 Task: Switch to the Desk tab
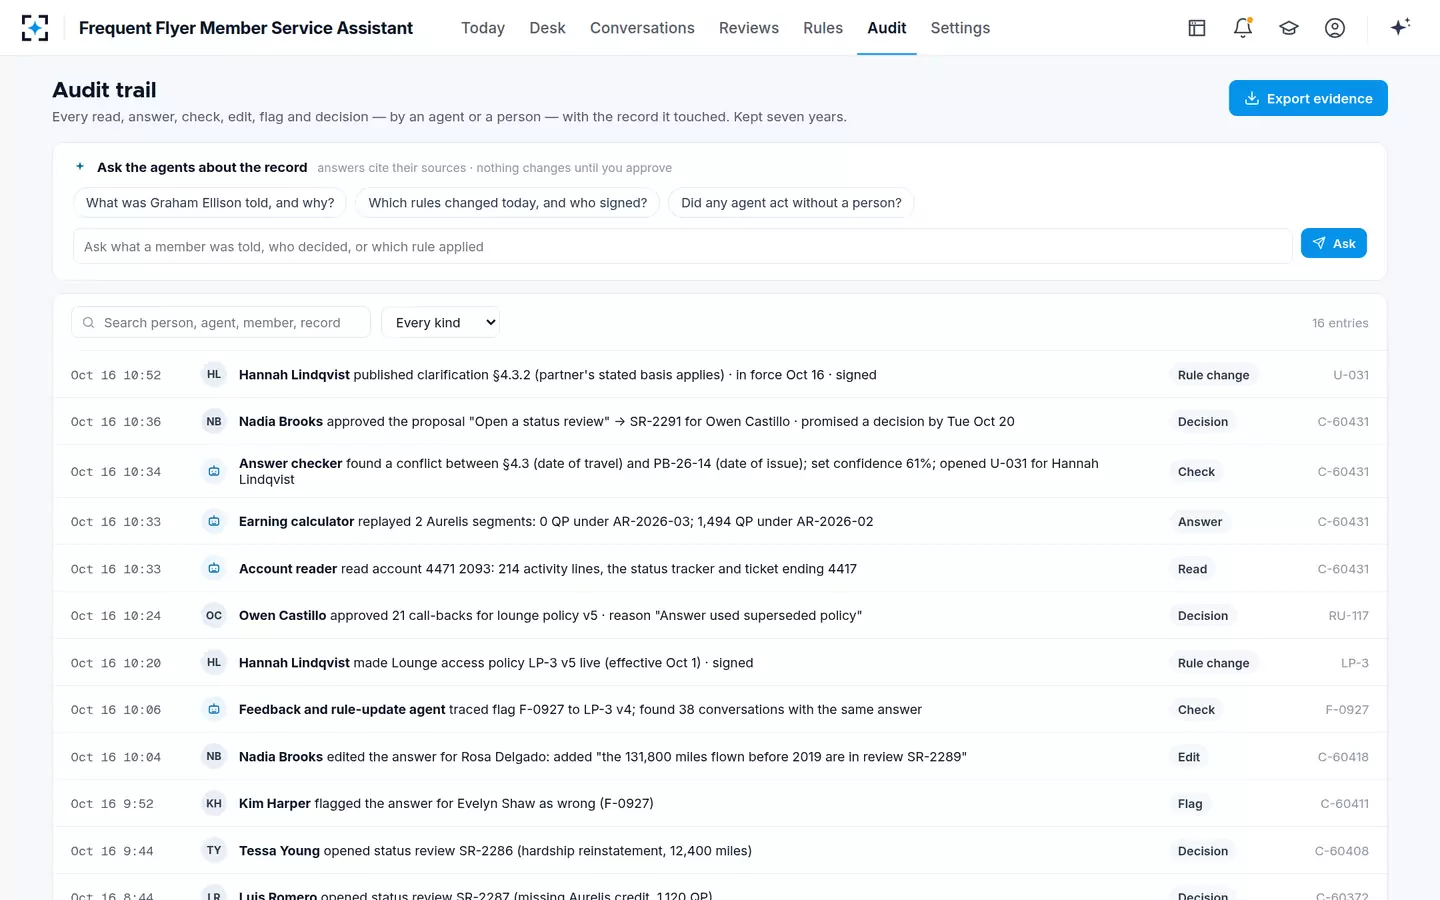(547, 28)
